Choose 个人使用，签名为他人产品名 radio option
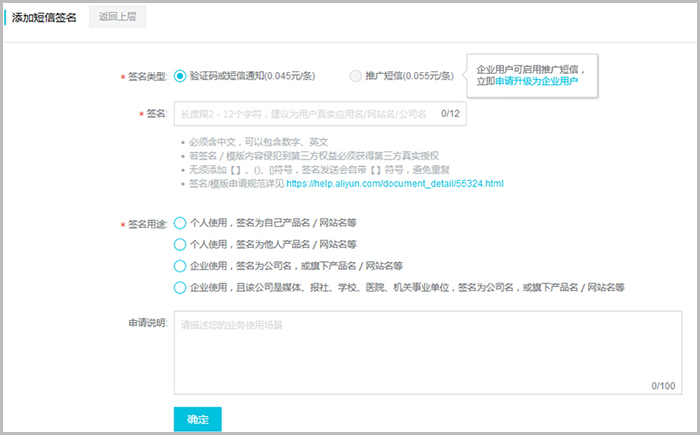Screen dimensions: 700x435 180,244
